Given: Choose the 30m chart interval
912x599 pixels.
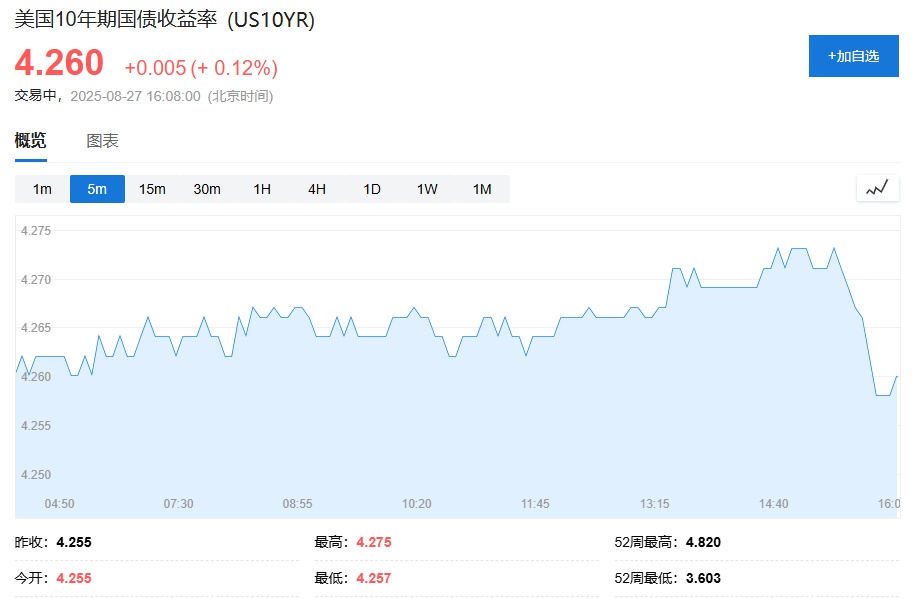Looking at the screenshot, I should tap(207, 189).
